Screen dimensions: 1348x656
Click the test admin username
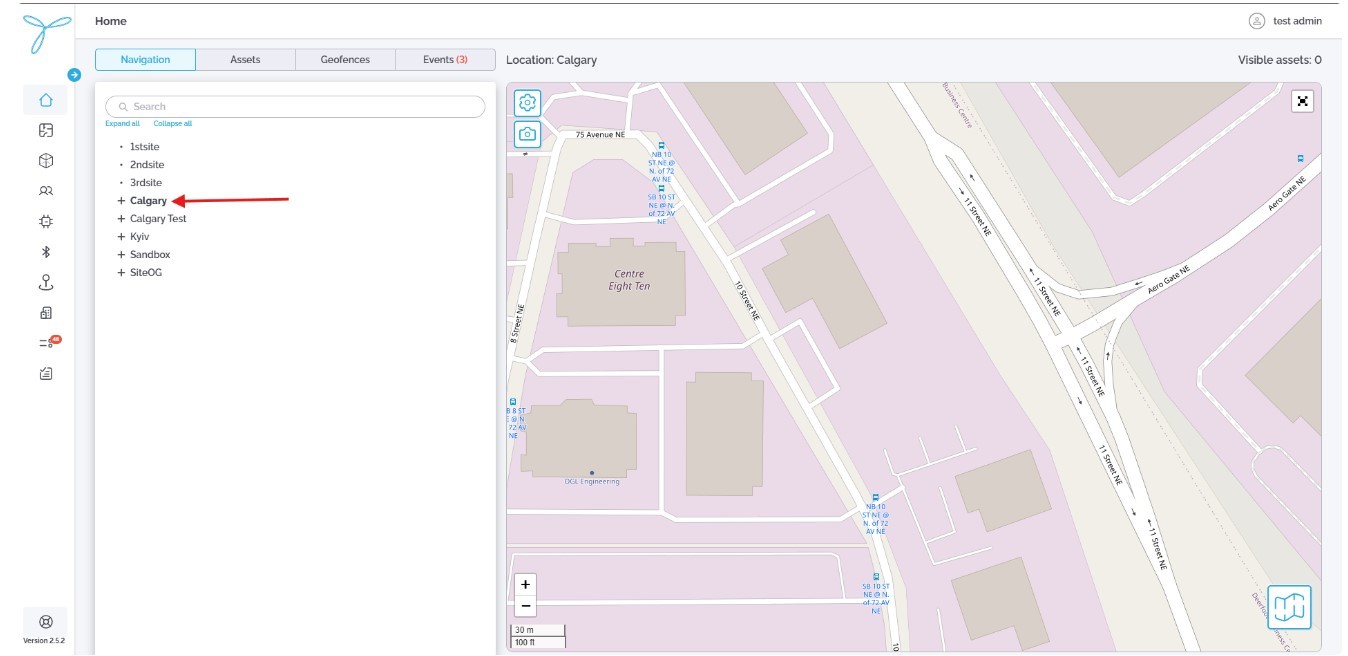pyautogui.click(x=1297, y=21)
